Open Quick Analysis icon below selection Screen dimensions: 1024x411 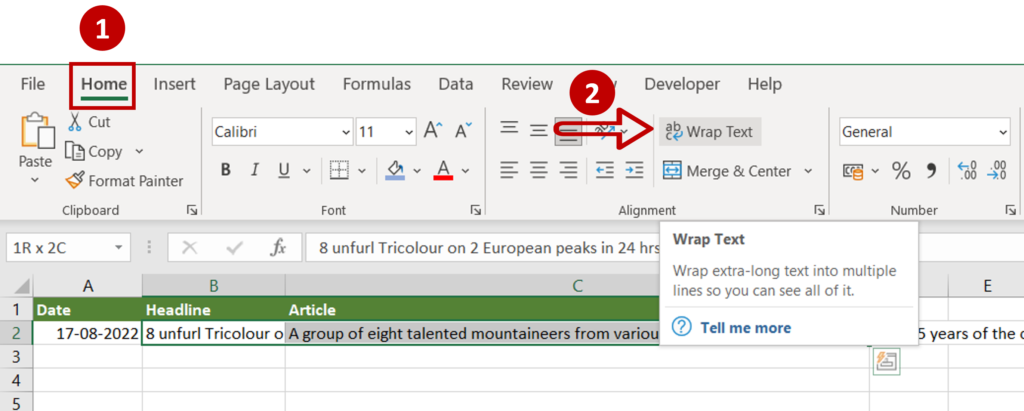coord(886,361)
